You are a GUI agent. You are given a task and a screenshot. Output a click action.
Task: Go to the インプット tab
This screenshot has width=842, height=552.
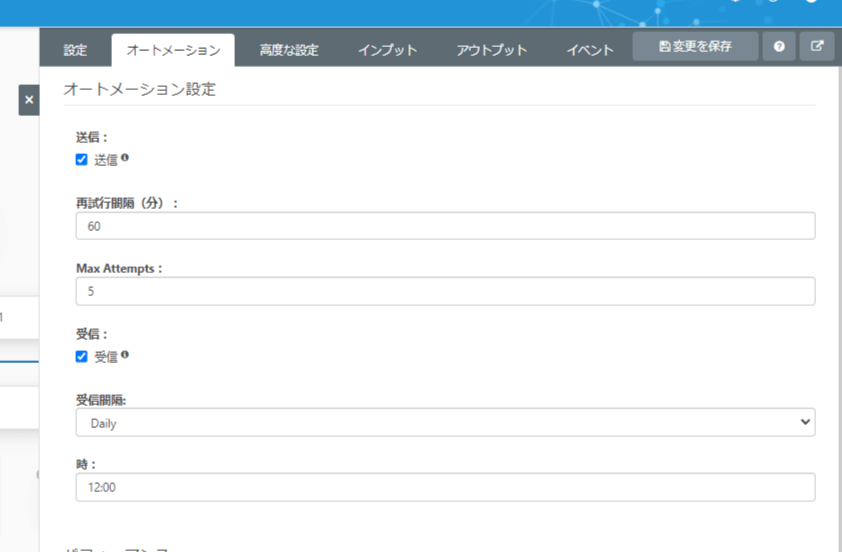point(387,50)
